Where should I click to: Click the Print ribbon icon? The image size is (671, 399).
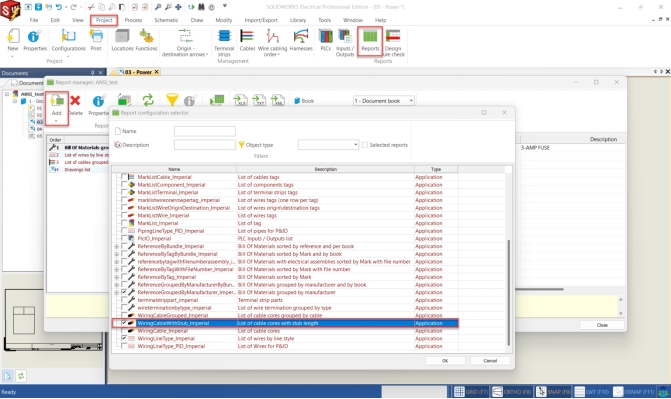pos(96,40)
